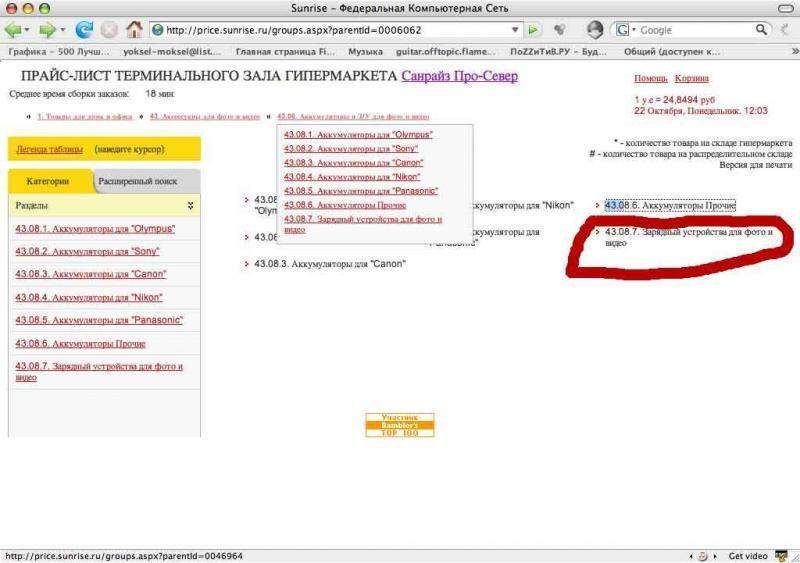This screenshot has height=563, width=800.
Task: Click the status bar icon right of 'Get video'
Action: coord(781,556)
